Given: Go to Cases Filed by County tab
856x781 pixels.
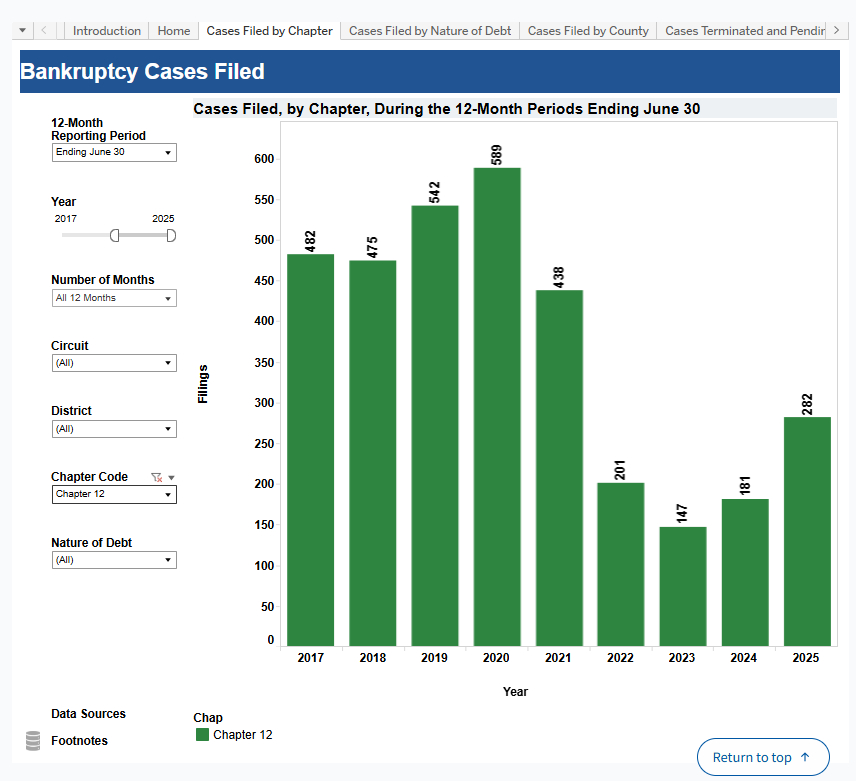Looking at the screenshot, I should click(588, 31).
